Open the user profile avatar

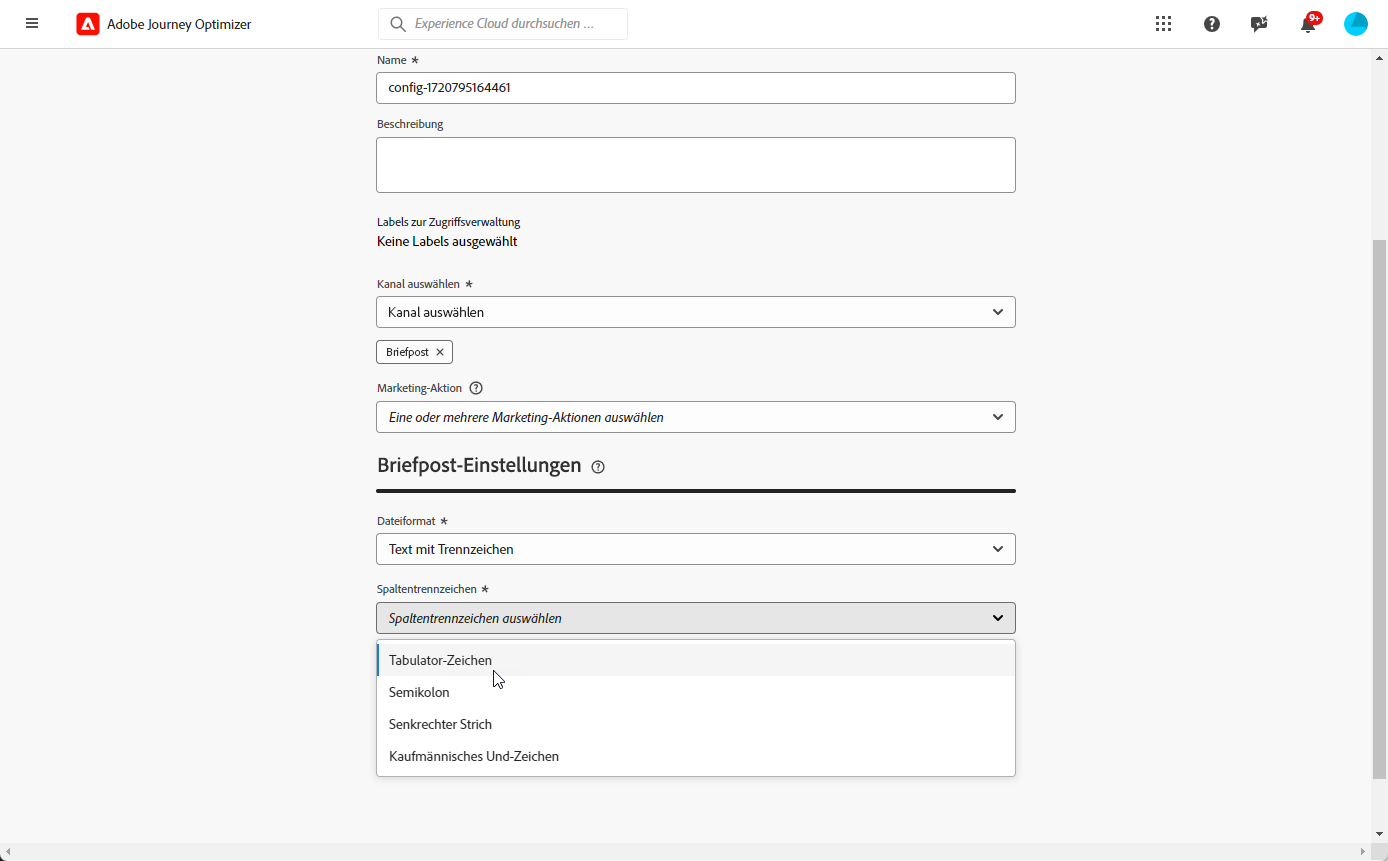[x=1356, y=24]
